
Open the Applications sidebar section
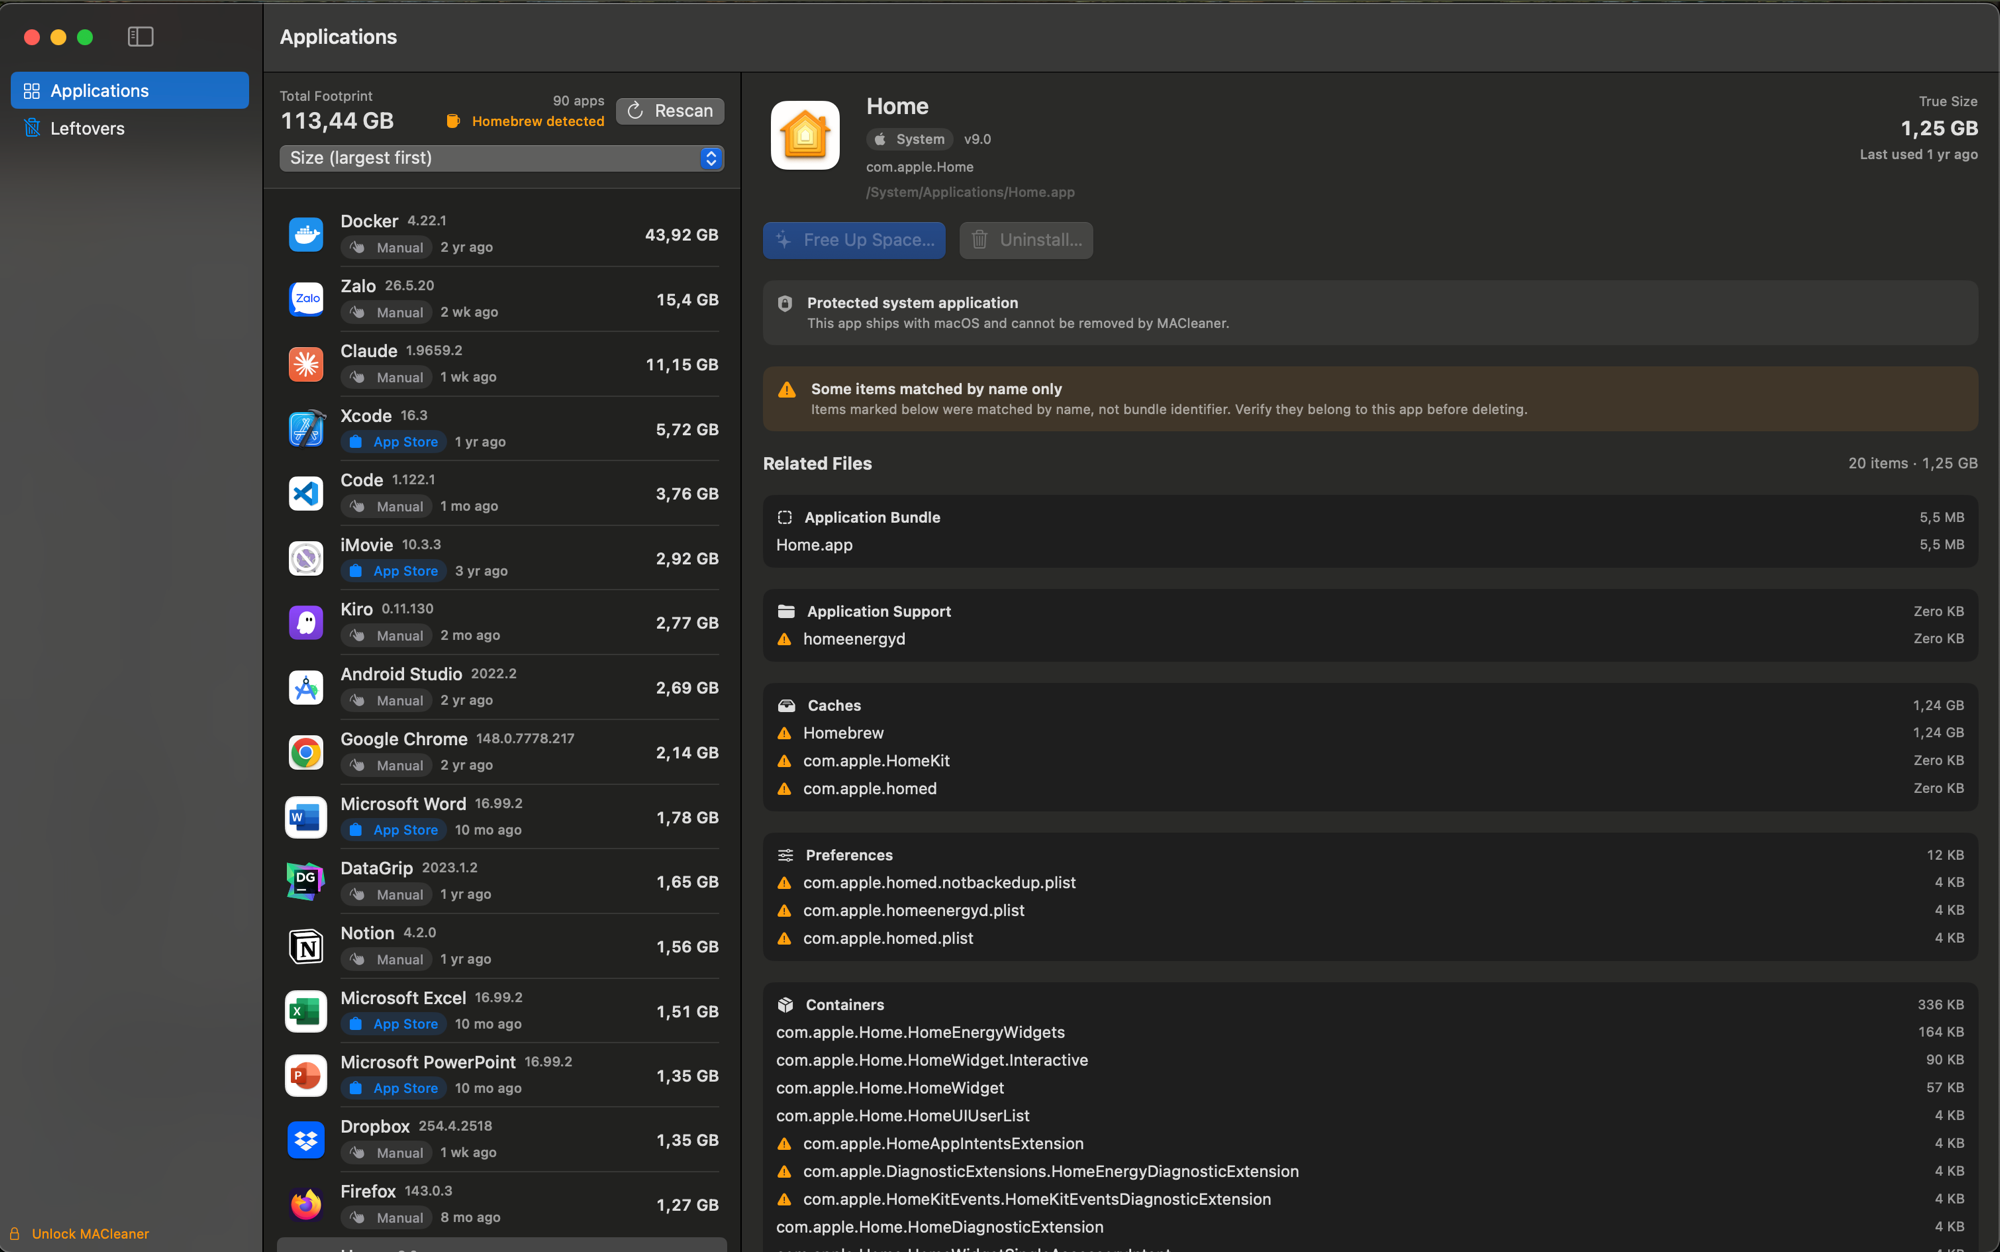130,90
